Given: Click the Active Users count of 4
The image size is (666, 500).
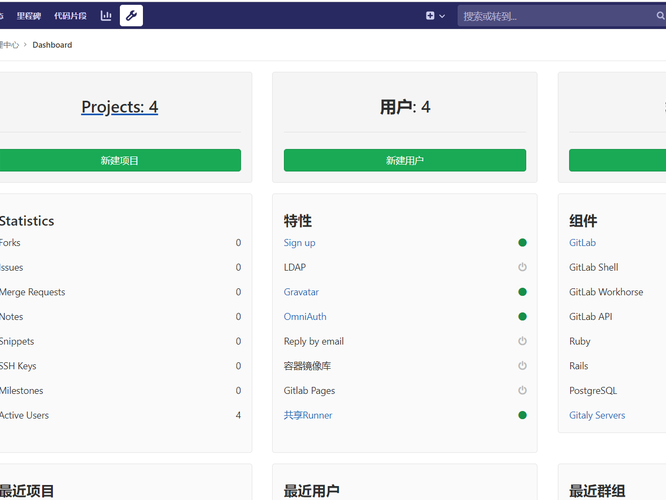Looking at the screenshot, I should [x=238, y=415].
